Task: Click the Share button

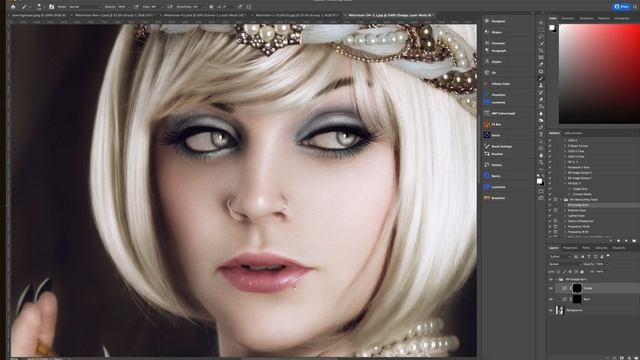Action: tap(622, 6)
